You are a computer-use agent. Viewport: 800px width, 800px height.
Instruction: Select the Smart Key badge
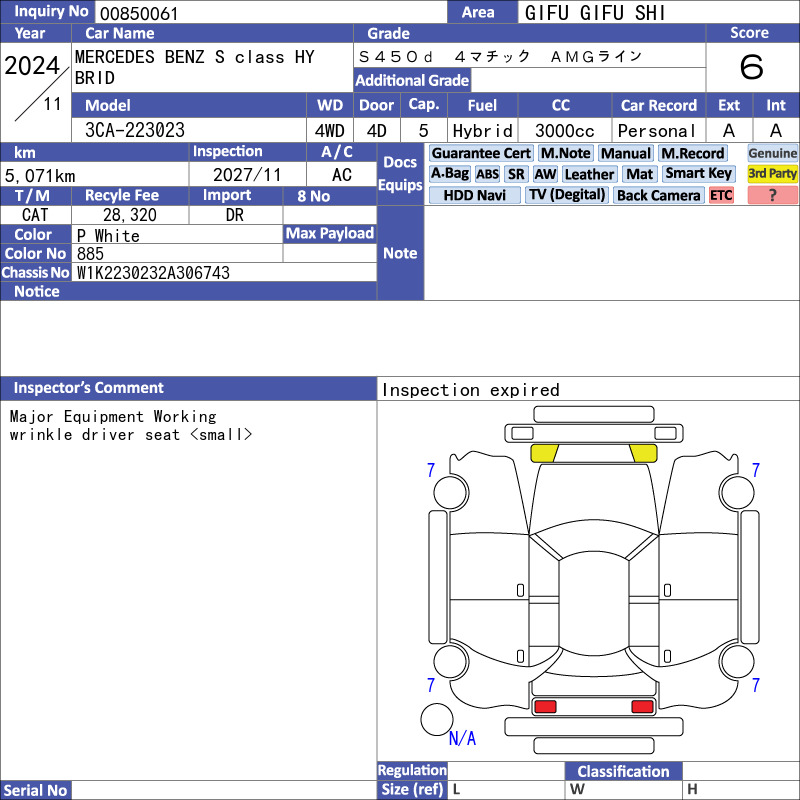tap(698, 174)
